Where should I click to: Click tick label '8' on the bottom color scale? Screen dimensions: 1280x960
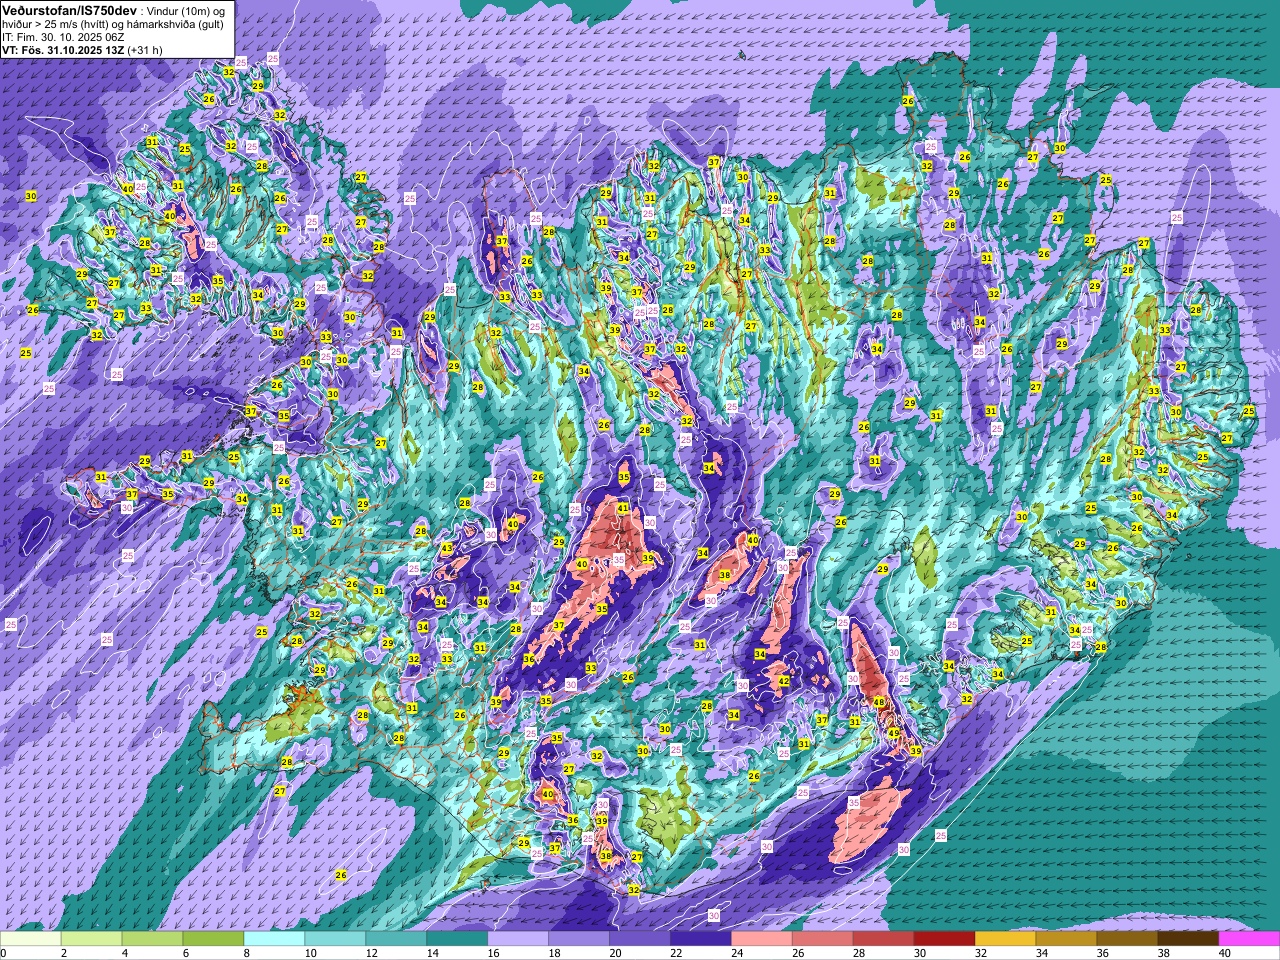248,953
